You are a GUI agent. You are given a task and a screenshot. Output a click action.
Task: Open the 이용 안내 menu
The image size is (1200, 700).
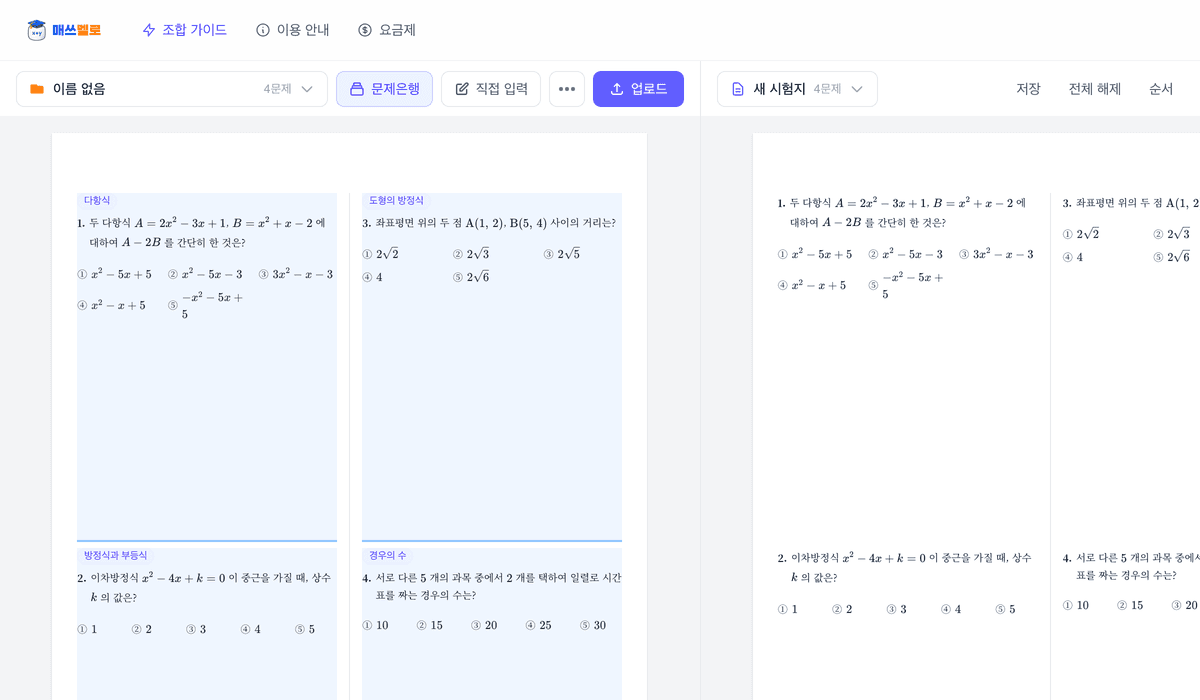pos(292,30)
